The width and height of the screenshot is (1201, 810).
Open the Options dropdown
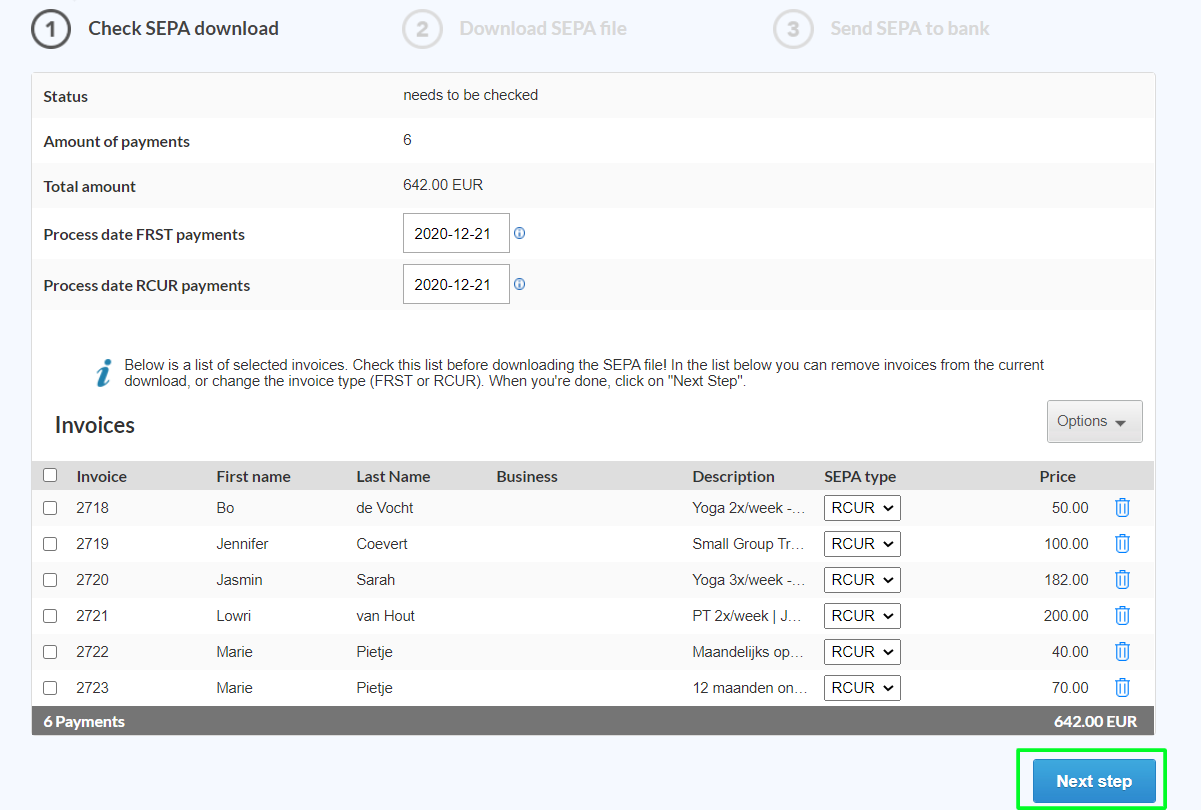(x=1094, y=421)
